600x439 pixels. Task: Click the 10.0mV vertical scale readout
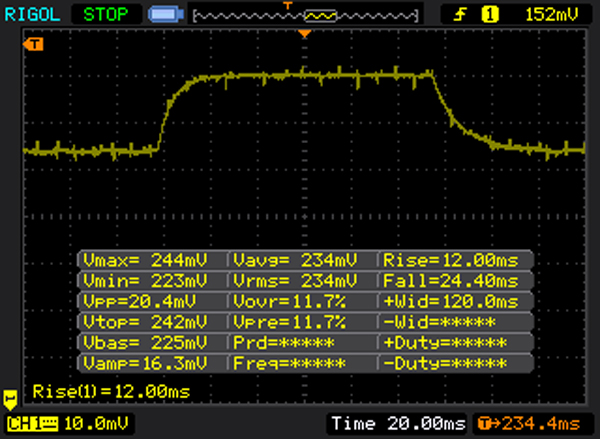[96, 424]
